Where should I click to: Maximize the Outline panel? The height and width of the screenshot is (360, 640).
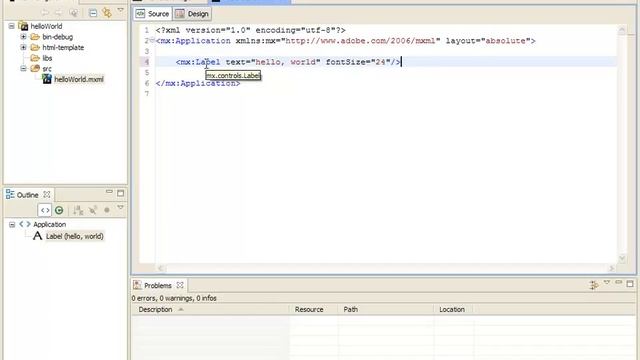click(x=120, y=193)
